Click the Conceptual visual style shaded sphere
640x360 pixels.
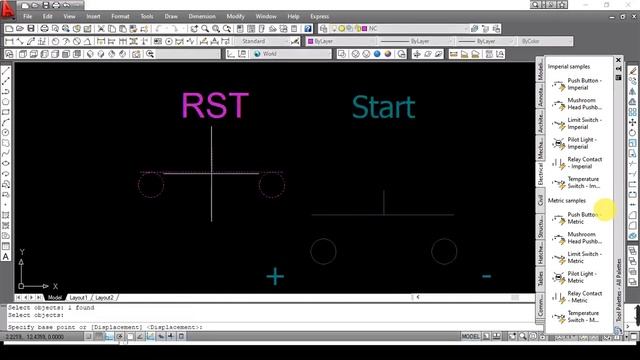click(388, 54)
